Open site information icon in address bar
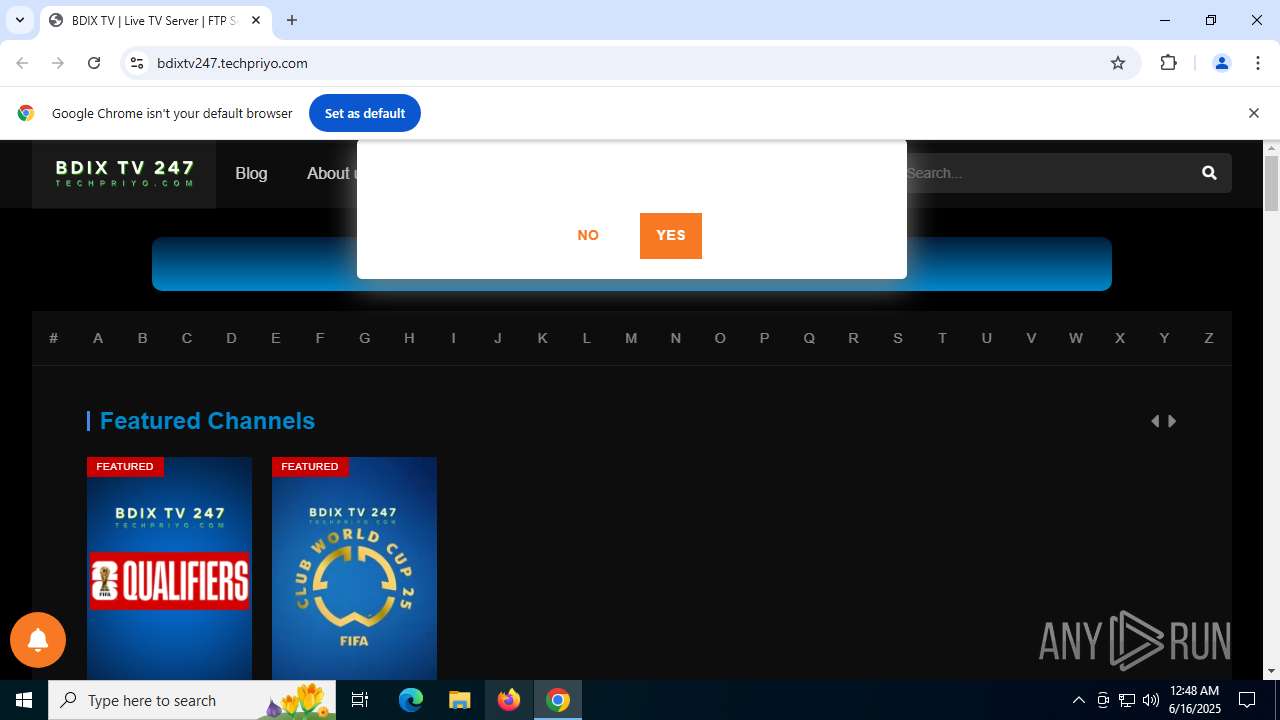 click(137, 63)
